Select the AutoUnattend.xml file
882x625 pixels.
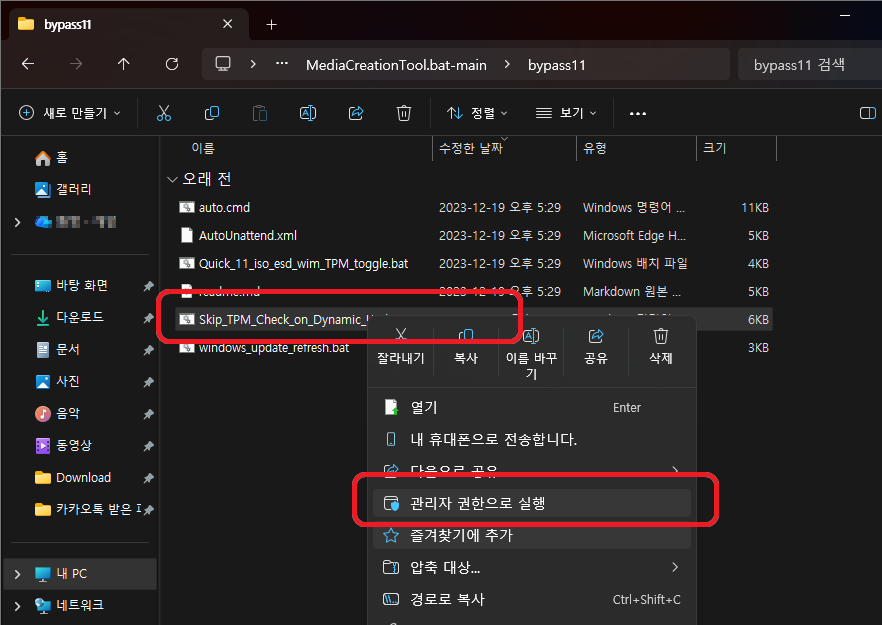coord(248,236)
